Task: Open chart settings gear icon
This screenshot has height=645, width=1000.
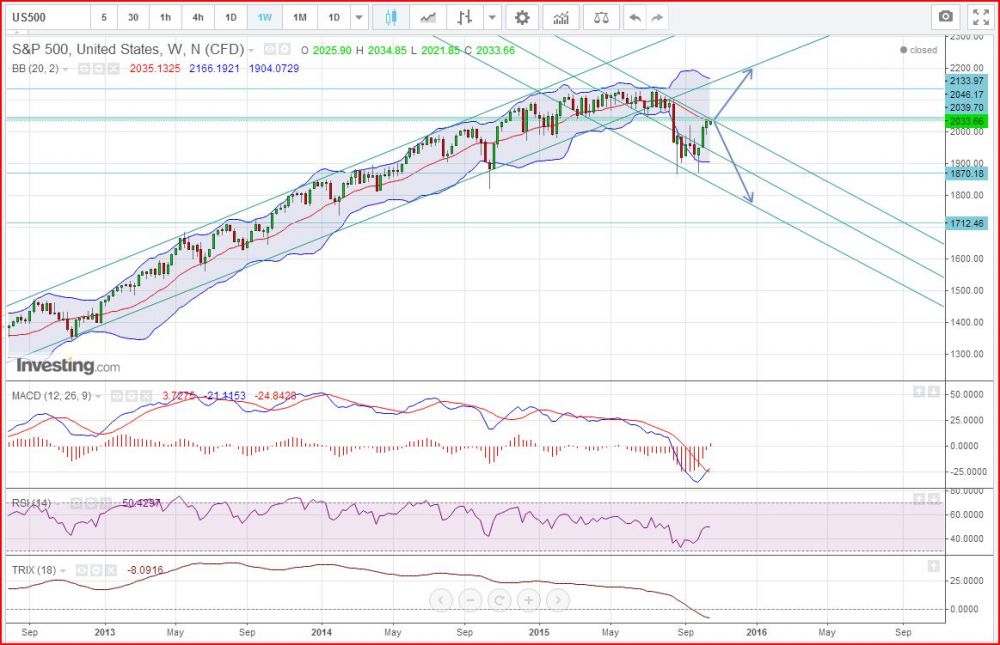Action: (x=521, y=17)
